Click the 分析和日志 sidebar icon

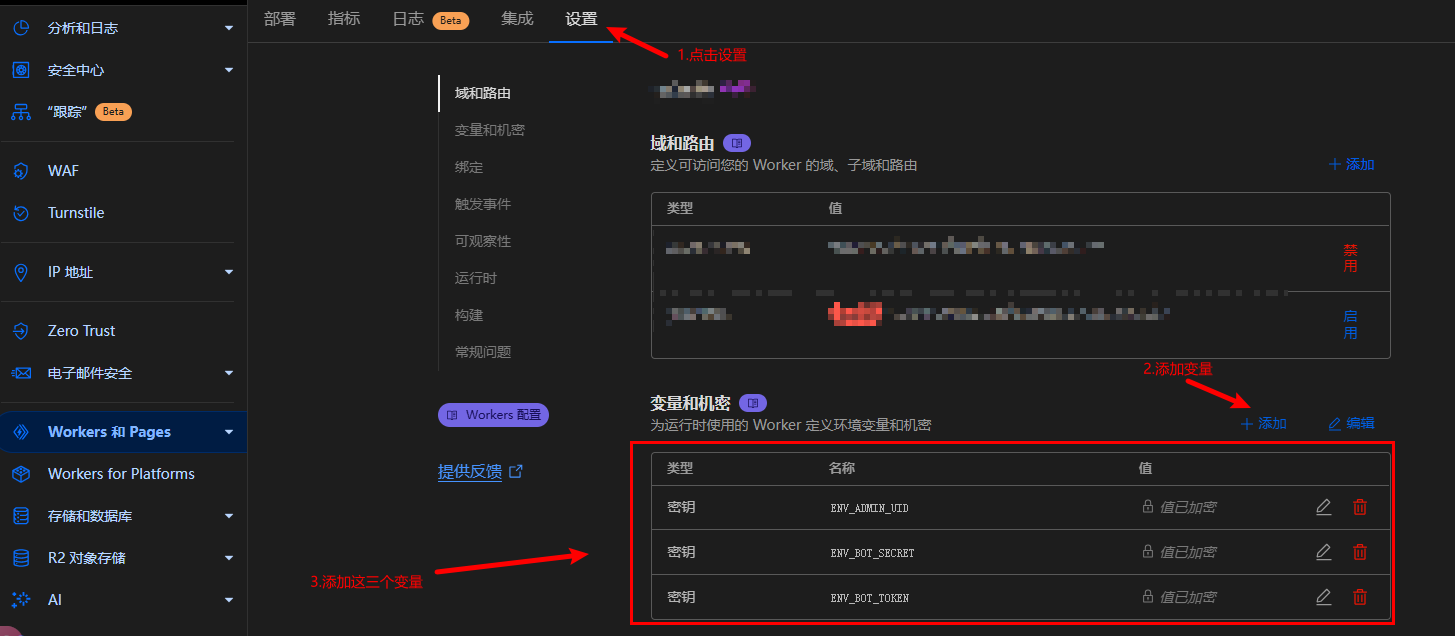coord(21,28)
